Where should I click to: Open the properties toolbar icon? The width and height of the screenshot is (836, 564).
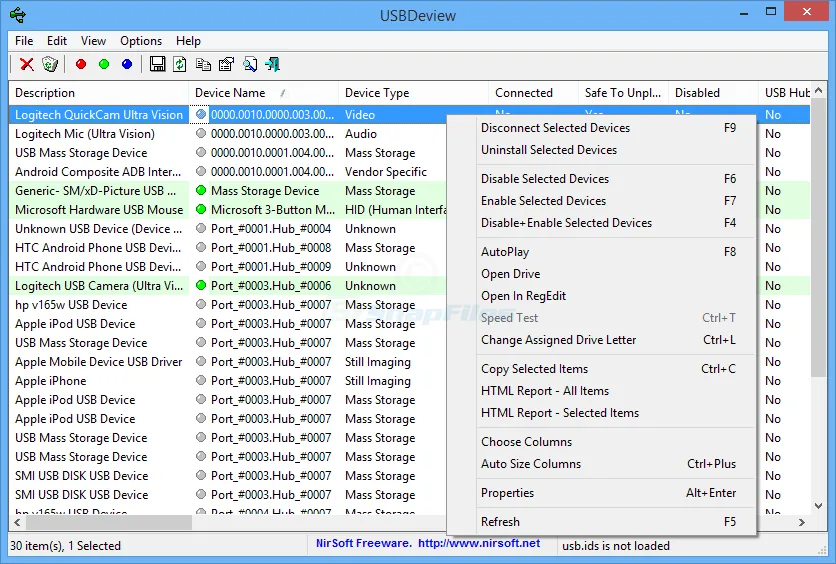click(x=226, y=64)
